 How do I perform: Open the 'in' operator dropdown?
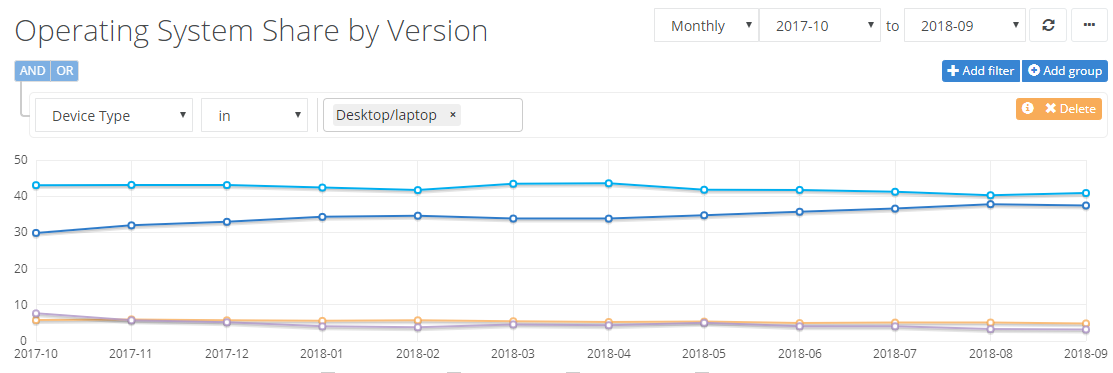[254, 115]
